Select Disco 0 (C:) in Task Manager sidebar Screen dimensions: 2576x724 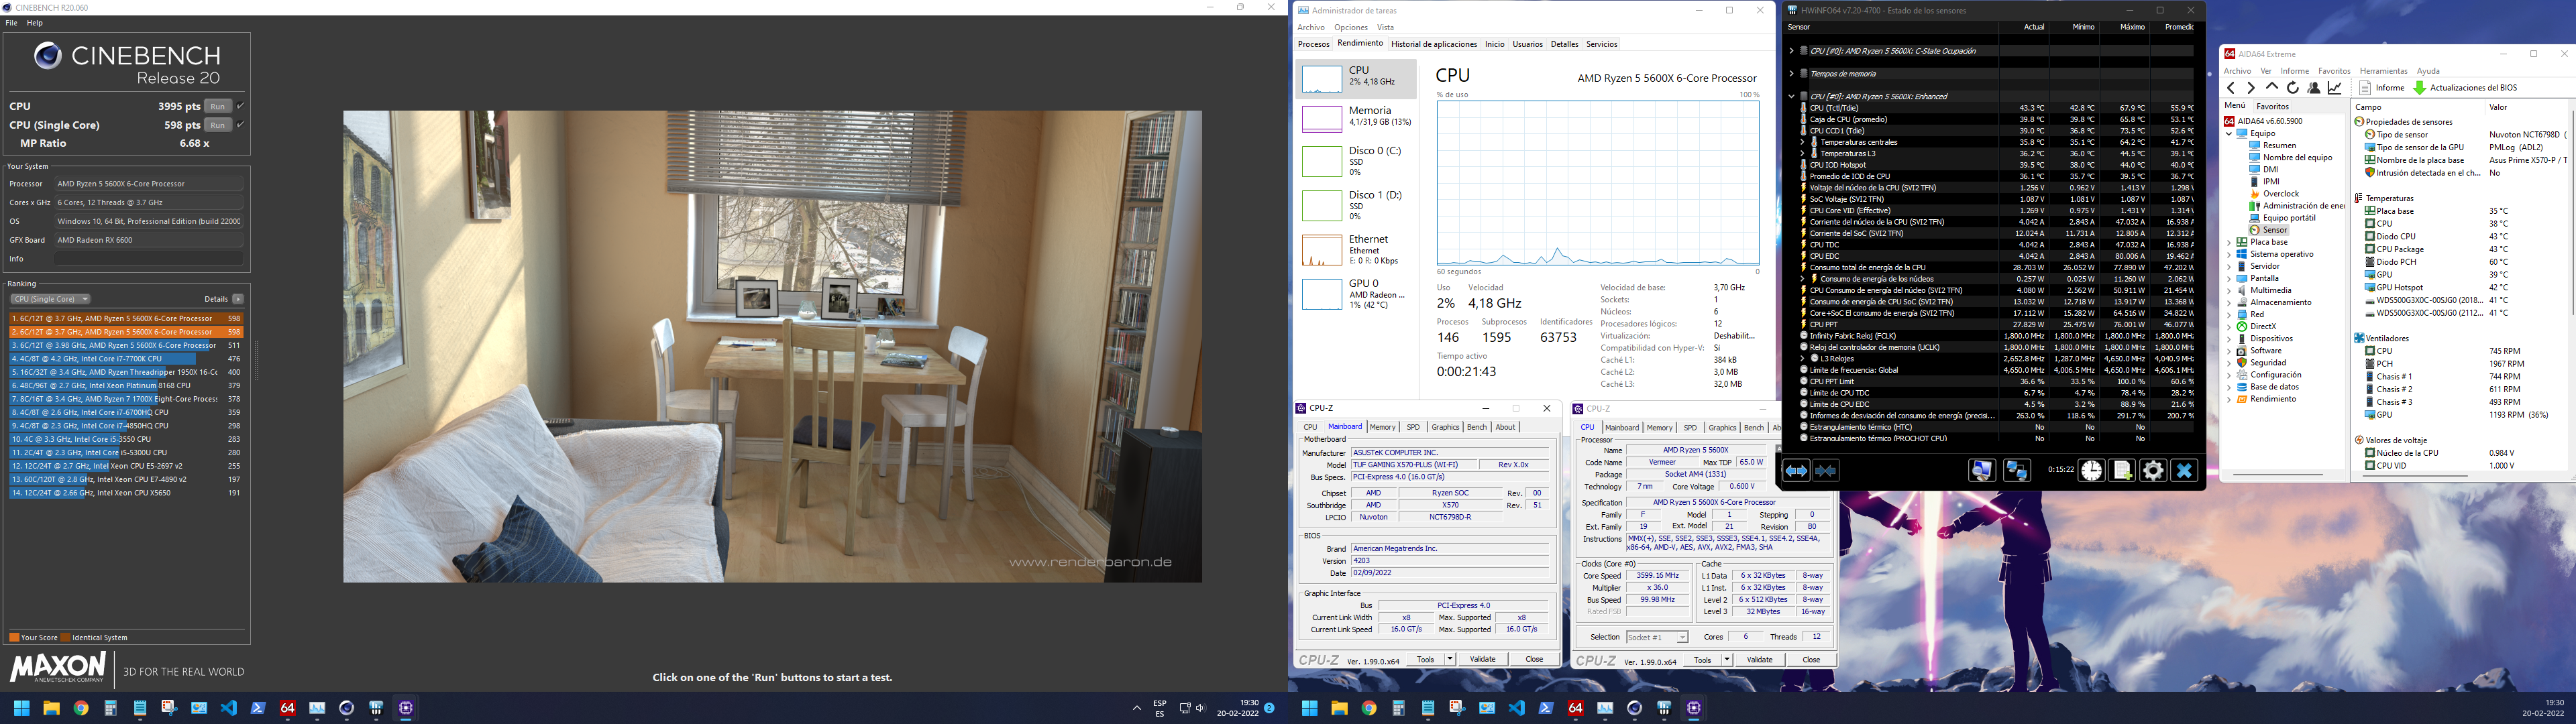pyautogui.click(x=1356, y=161)
